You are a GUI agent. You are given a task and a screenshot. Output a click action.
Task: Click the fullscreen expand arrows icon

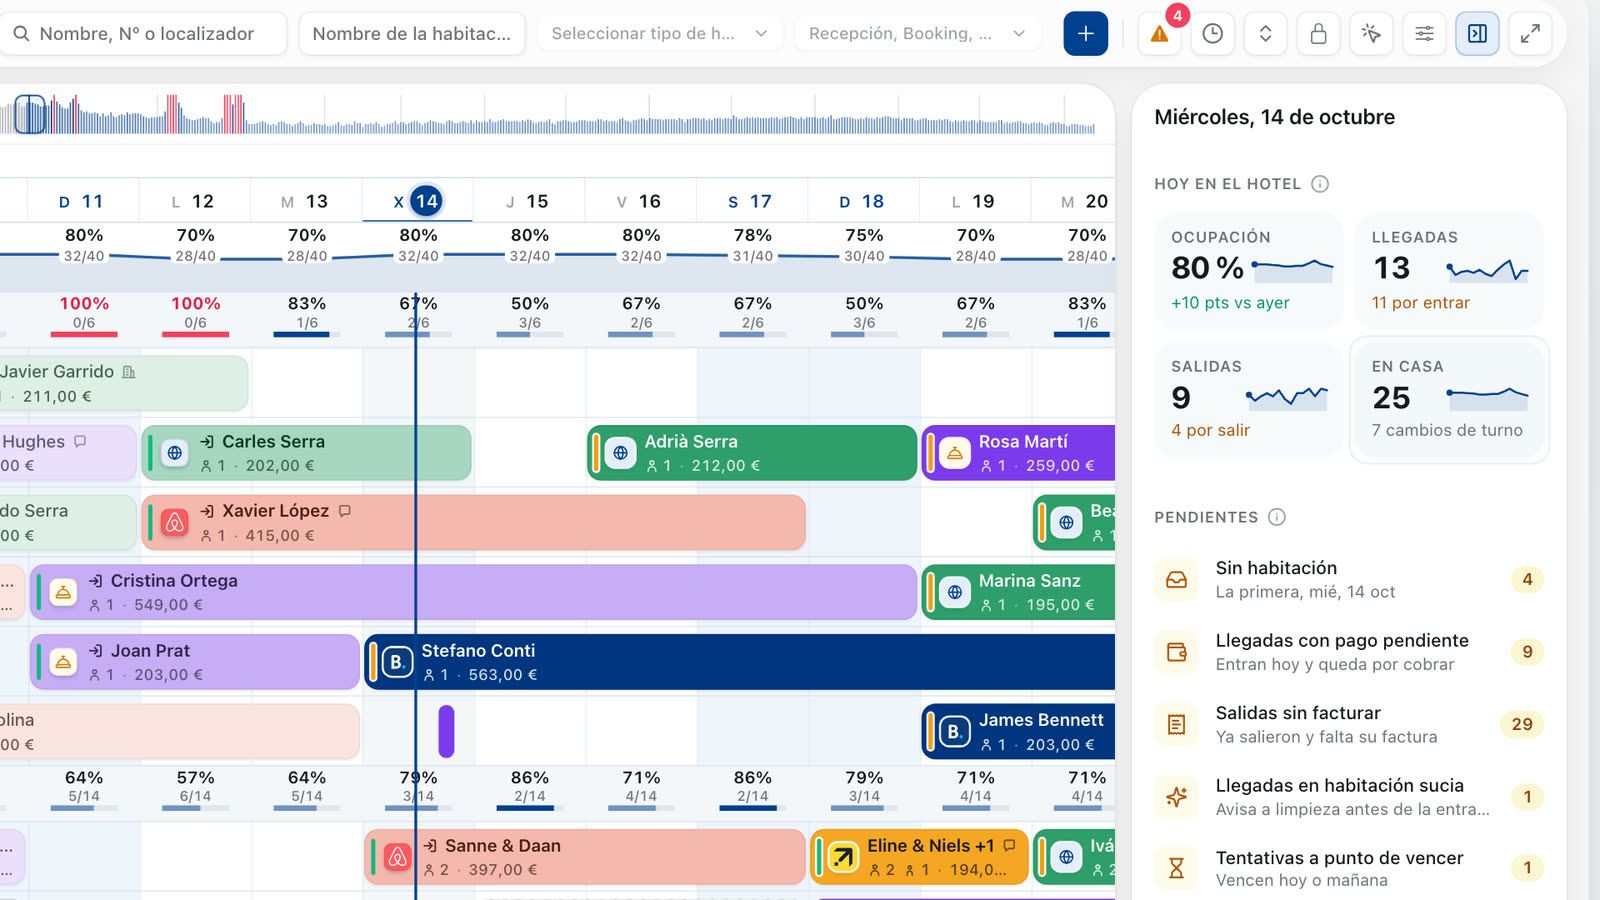tap(1530, 34)
